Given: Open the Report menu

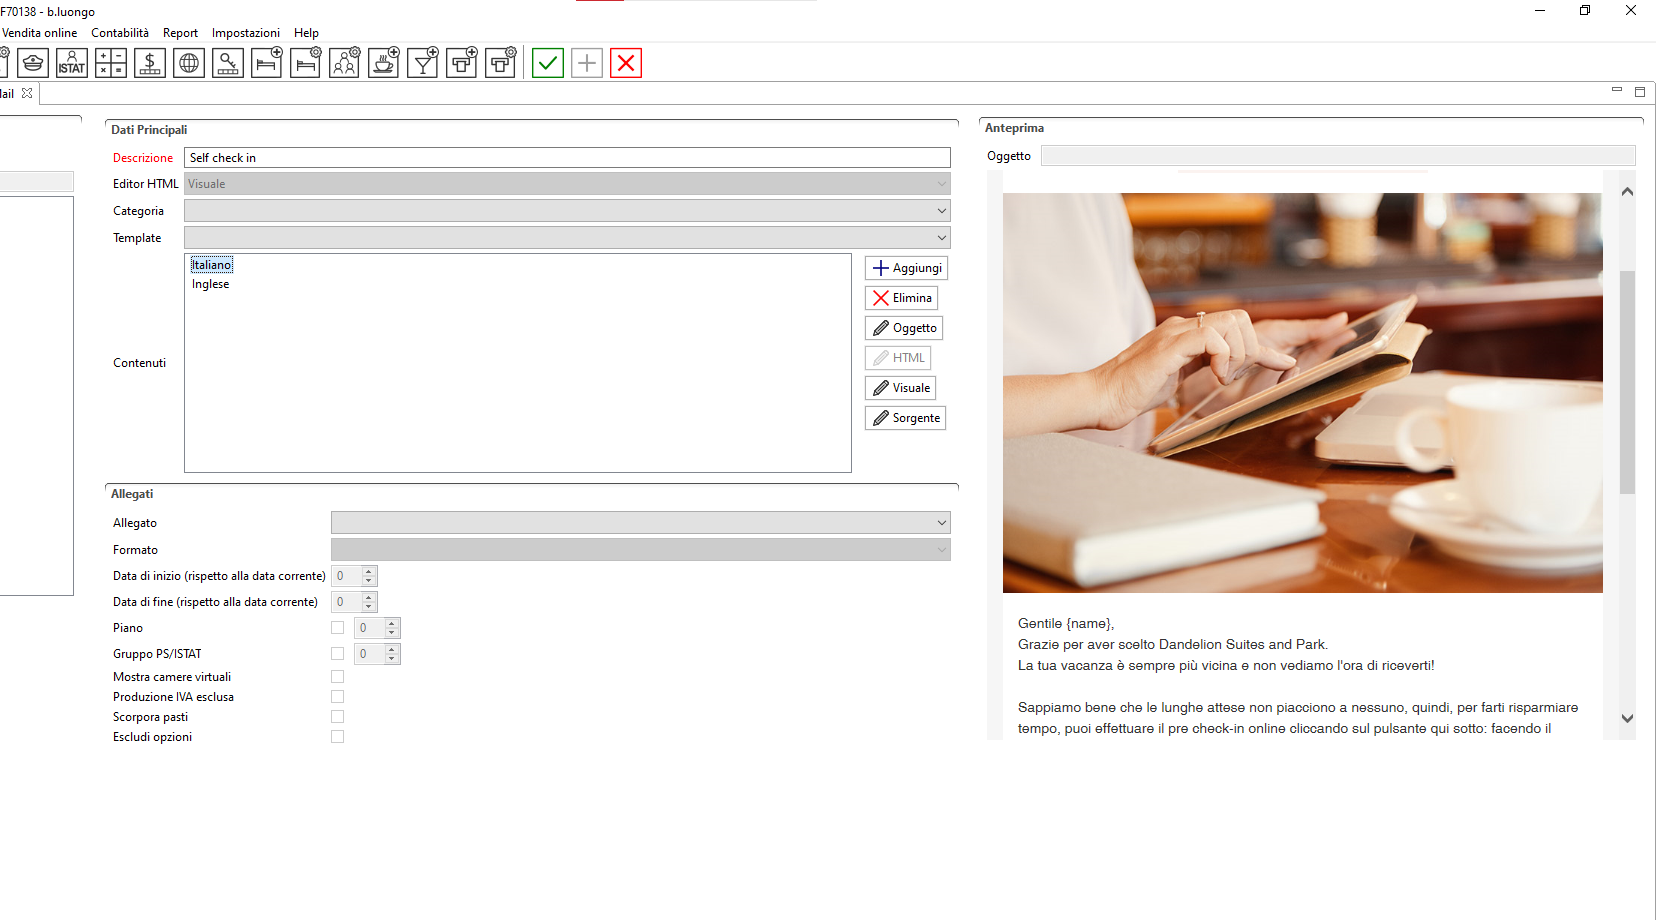Looking at the screenshot, I should click(181, 33).
